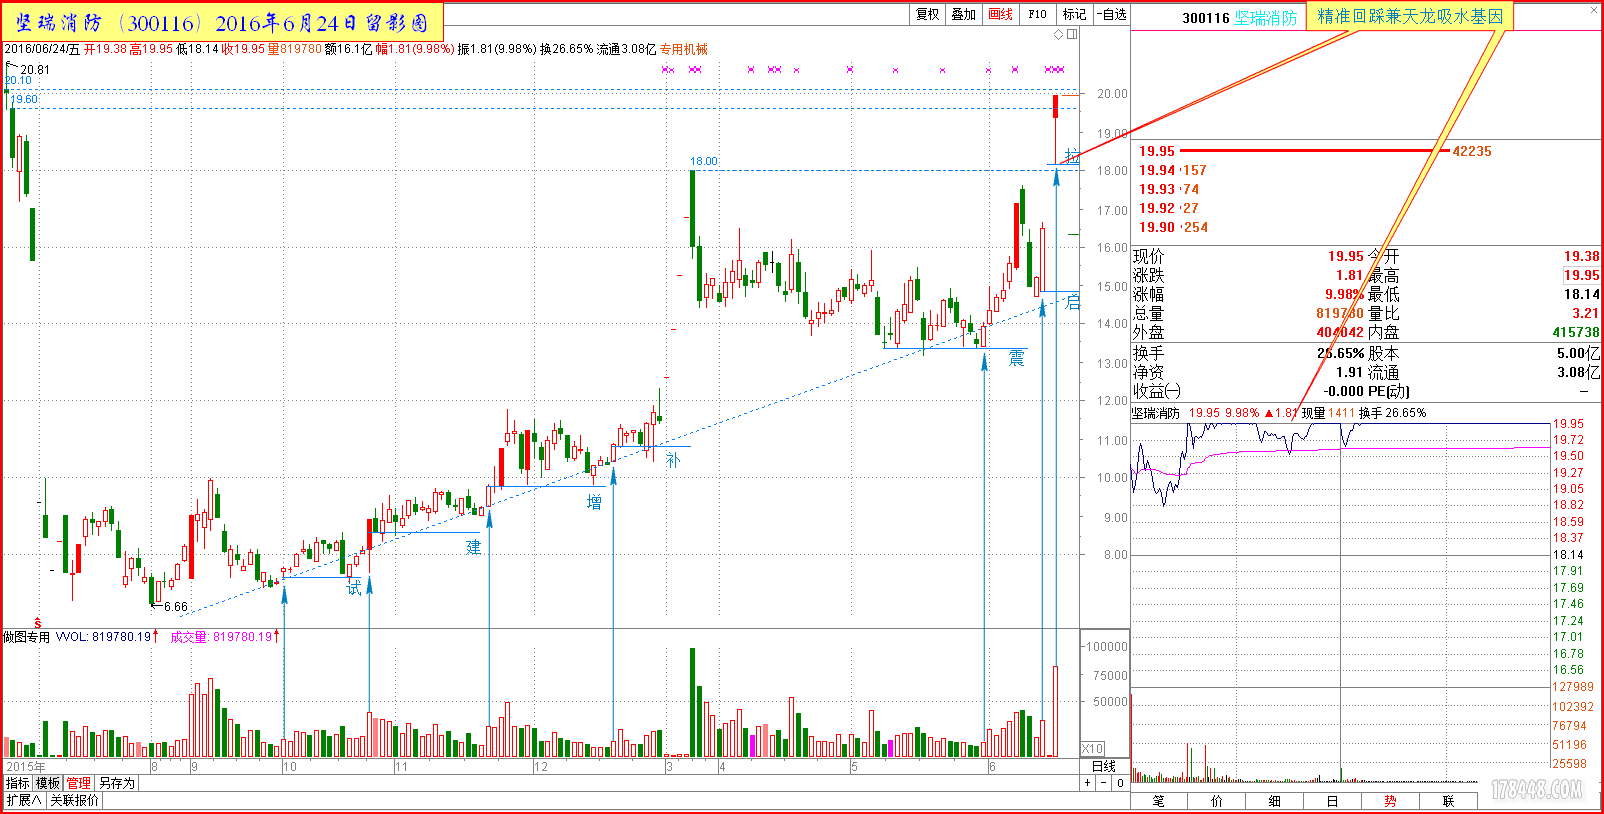1604x814 pixels.
Task: Click the X10 volume scale label
Action: click(1092, 749)
